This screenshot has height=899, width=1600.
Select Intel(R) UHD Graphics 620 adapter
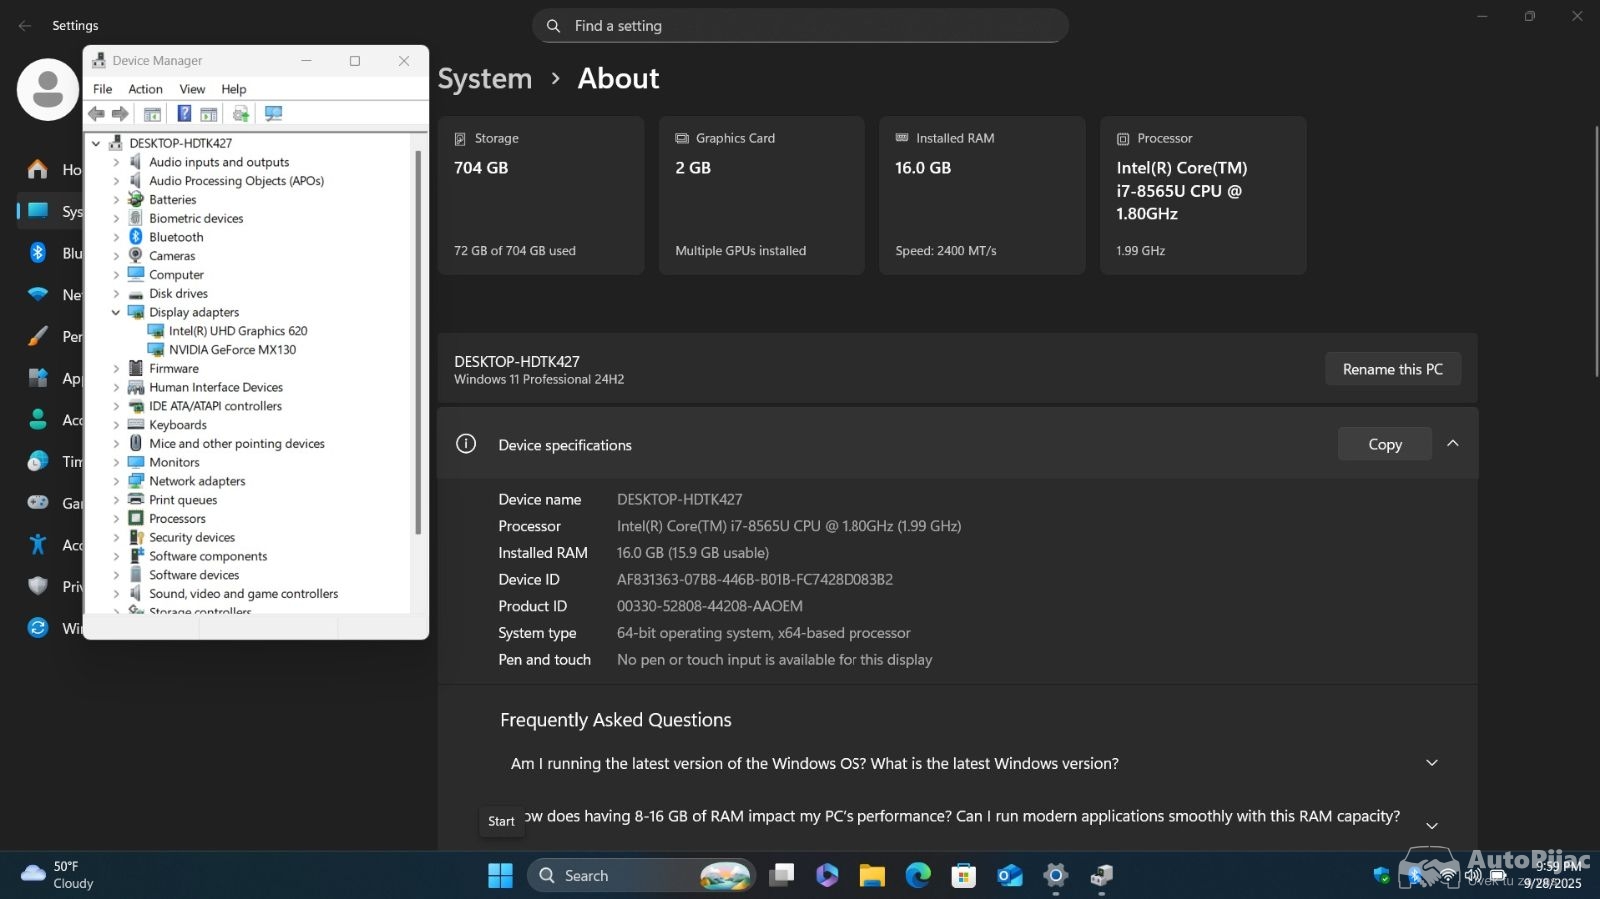click(238, 331)
